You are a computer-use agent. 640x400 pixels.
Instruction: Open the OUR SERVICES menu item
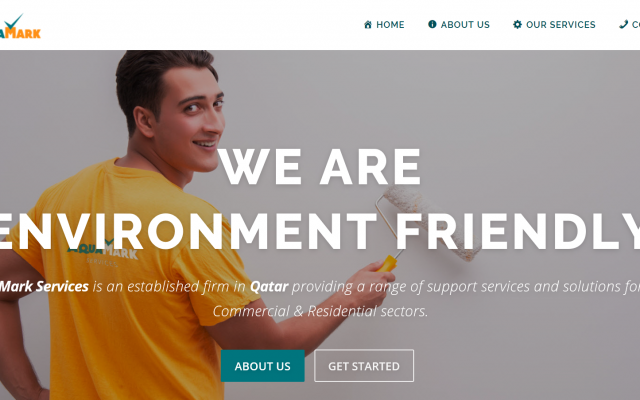pos(554,24)
